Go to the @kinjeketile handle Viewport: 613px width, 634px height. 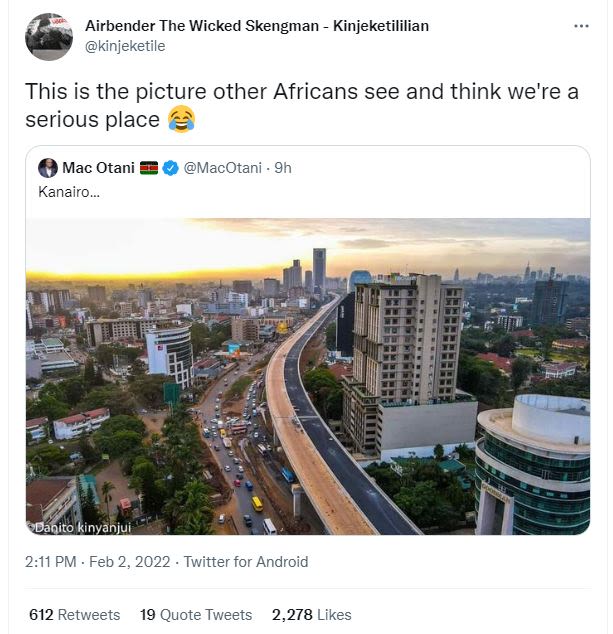click(x=125, y=45)
